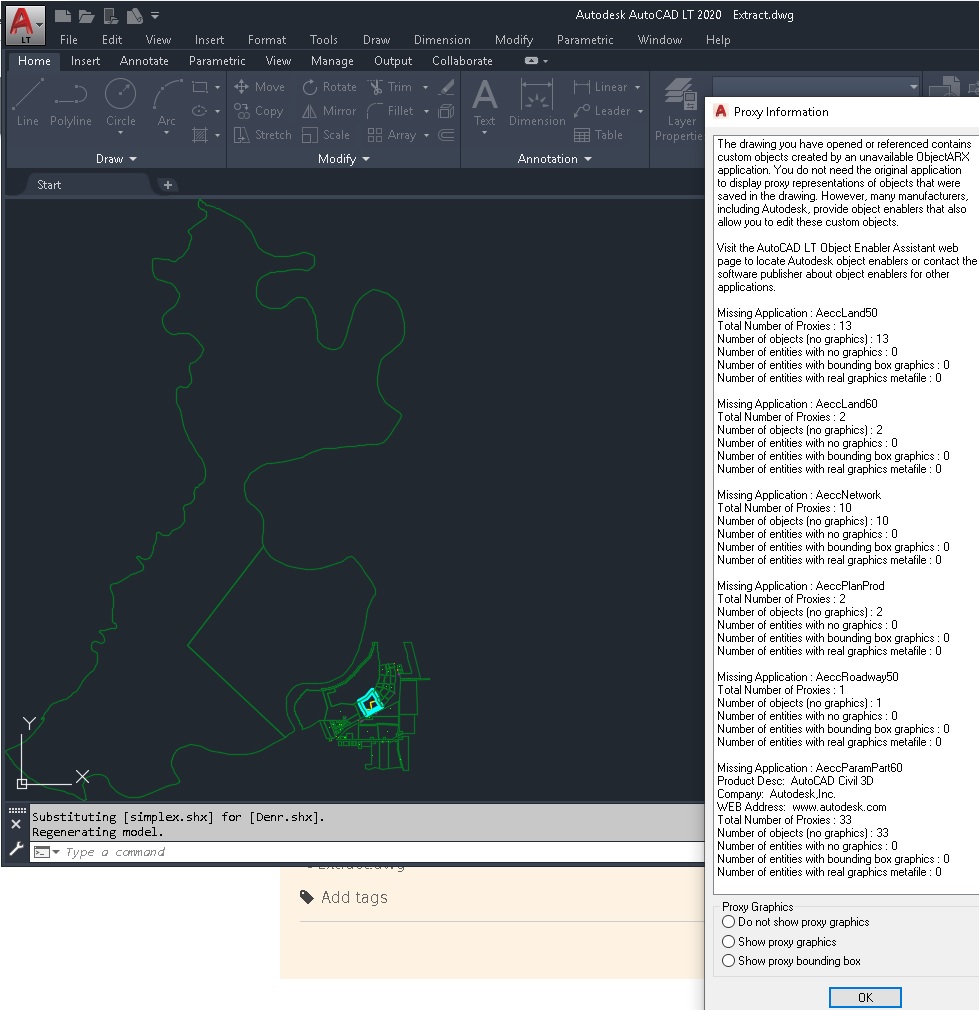Click the Mirror tool
The height and width of the screenshot is (1010, 979).
[328, 111]
